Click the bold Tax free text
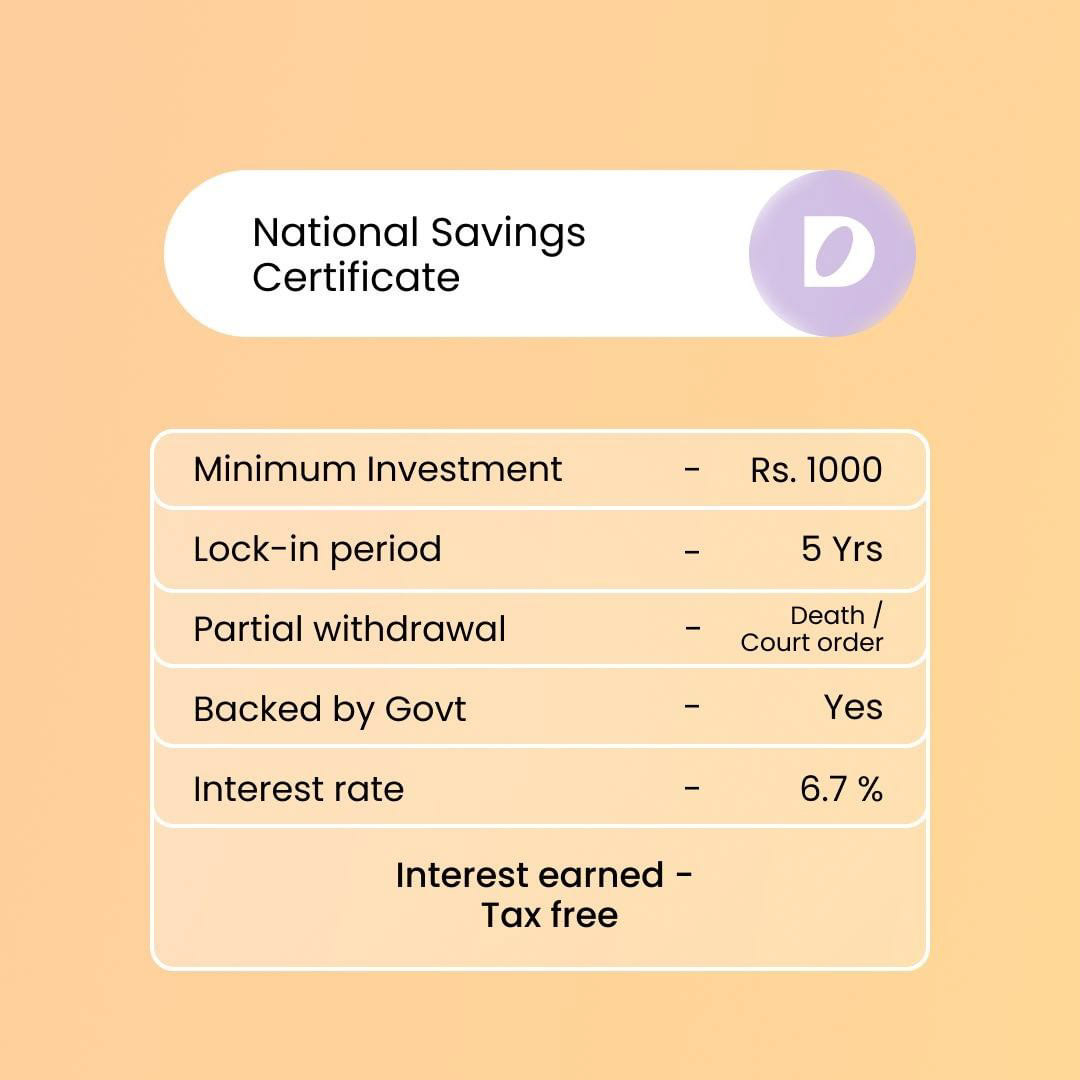The width and height of the screenshot is (1080, 1080). click(x=549, y=915)
